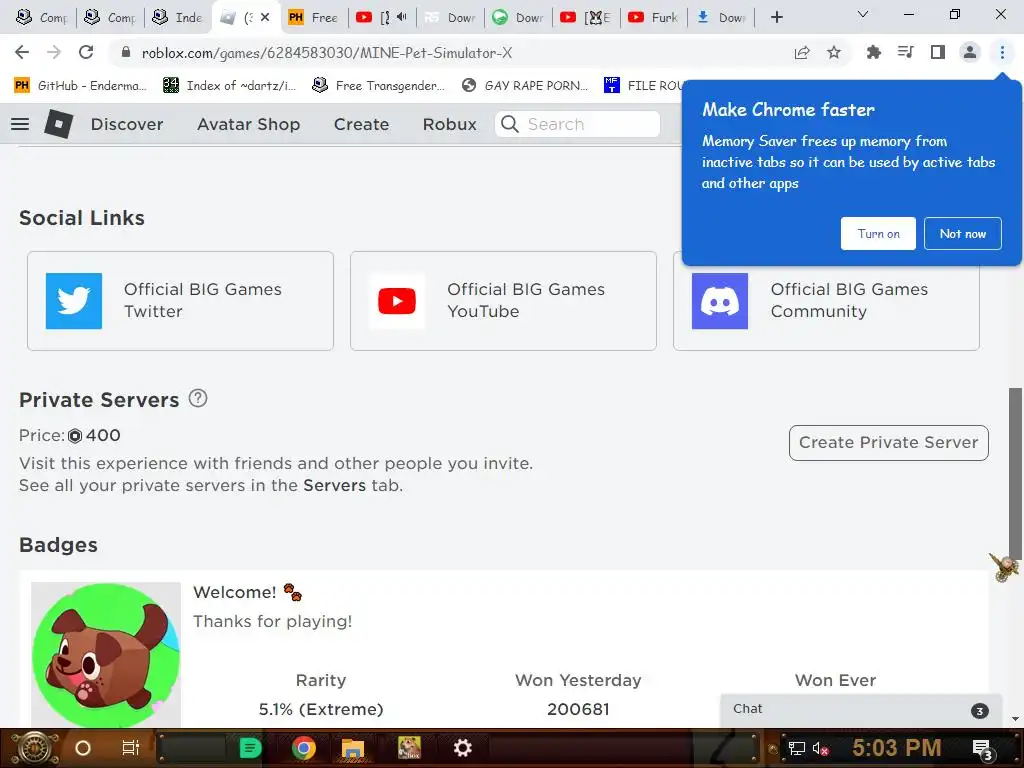Go forward with the browser forward arrow

54,52
